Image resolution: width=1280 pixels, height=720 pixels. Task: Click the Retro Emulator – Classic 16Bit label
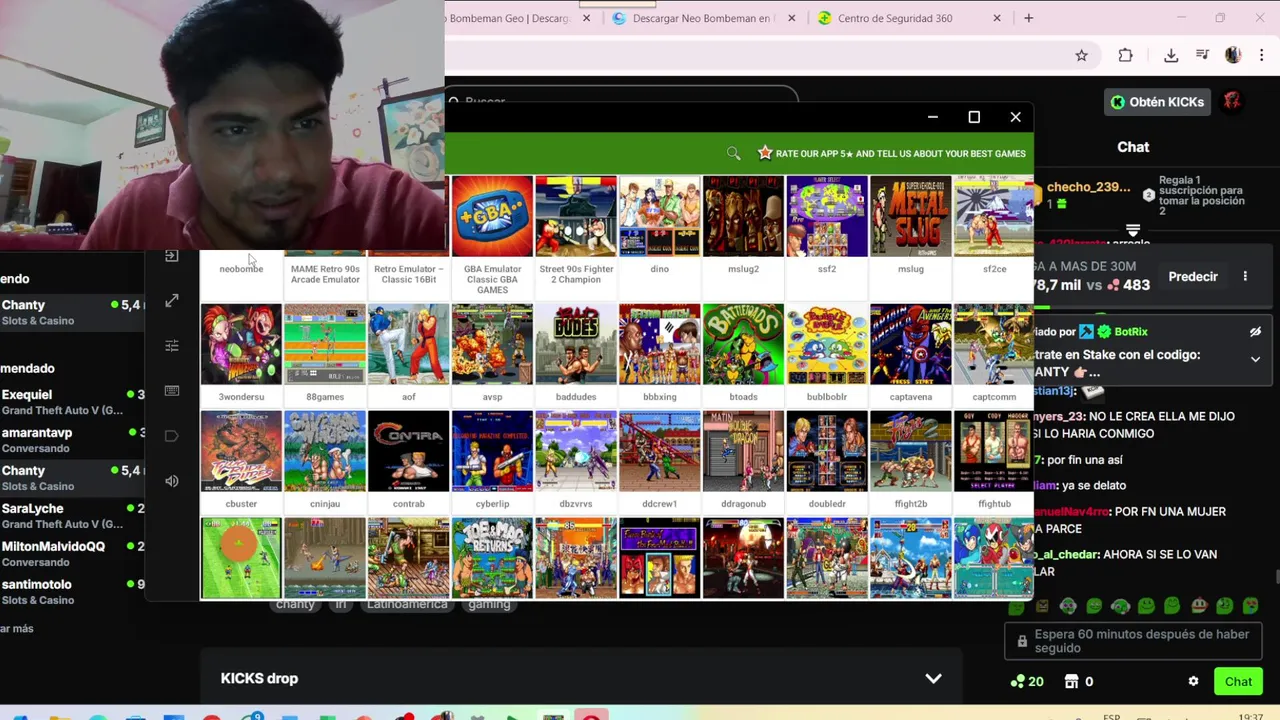coord(408,274)
